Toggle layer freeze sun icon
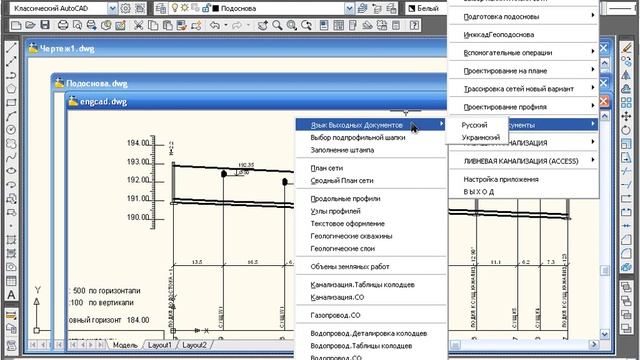The width and height of the screenshot is (640, 360). coord(184,8)
